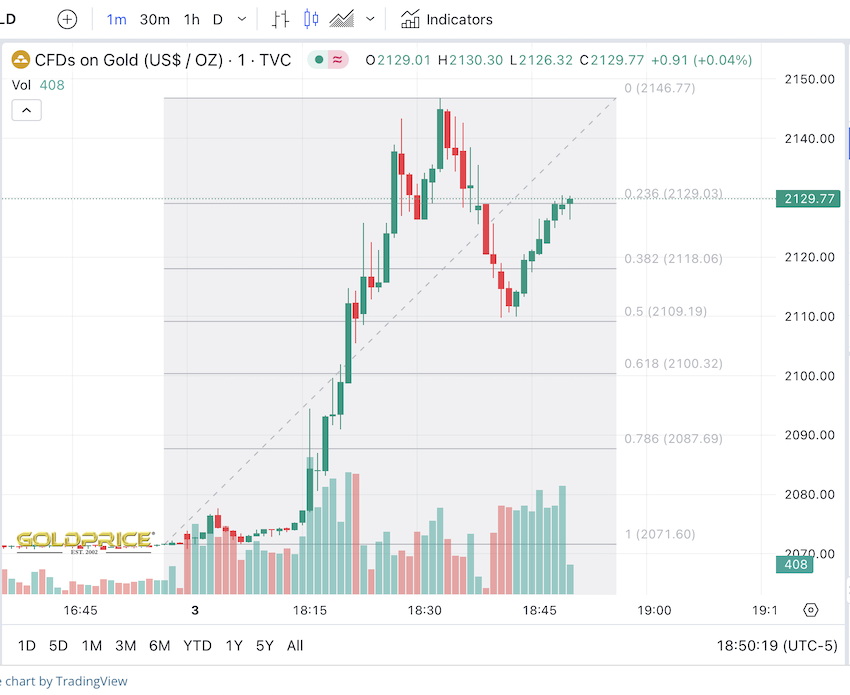Open chart settings hexagon icon on time axis
The width and height of the screenshot is (850, 695).
810,610
